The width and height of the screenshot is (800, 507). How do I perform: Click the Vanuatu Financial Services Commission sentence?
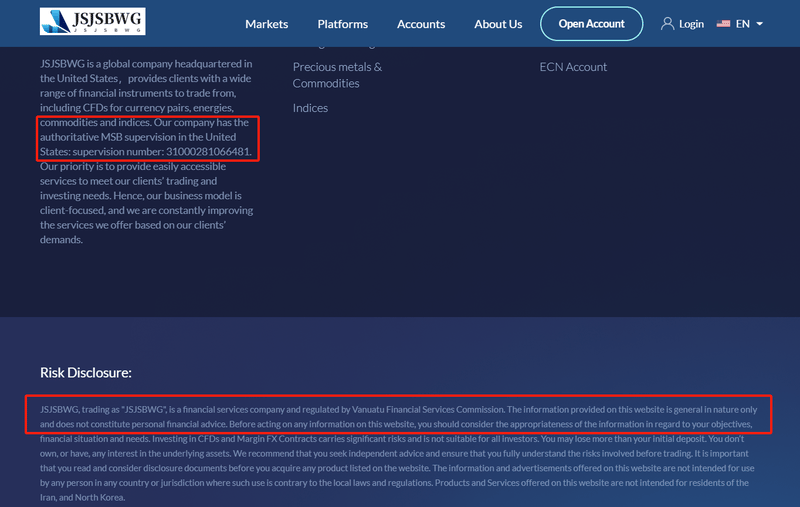click(x=272, y=410)
